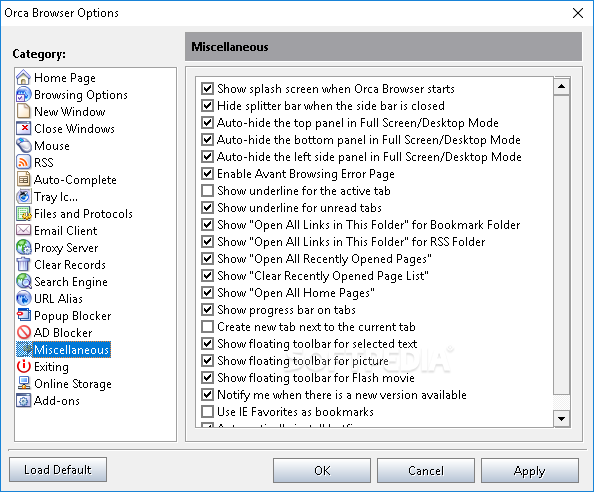Click the options list vertical scrollbar thumb
Image resolution: width=594 pixels, height=492 pixels.
pos(561,245)
